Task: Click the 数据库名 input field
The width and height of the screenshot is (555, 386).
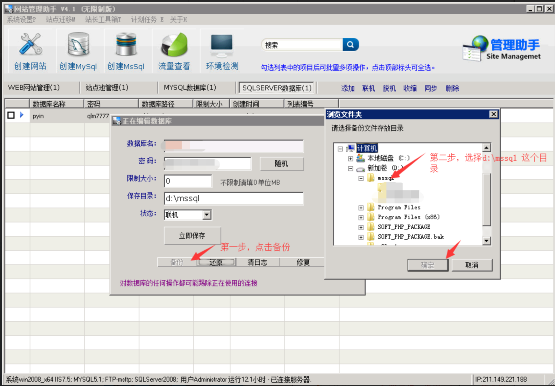Action: click(x=234, y=146)
